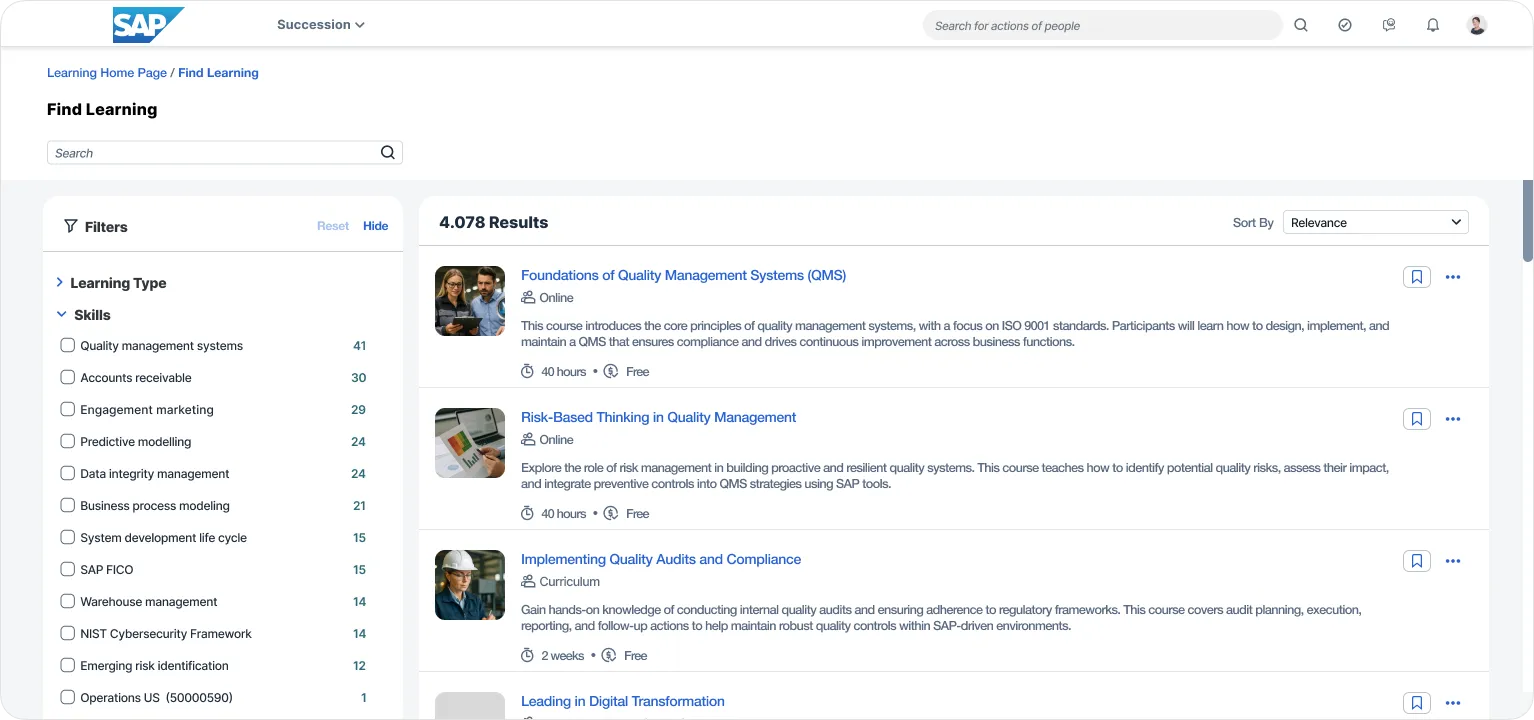Expand the Learning Type filter section
1534x720 pixels.
tap(60, 282)
